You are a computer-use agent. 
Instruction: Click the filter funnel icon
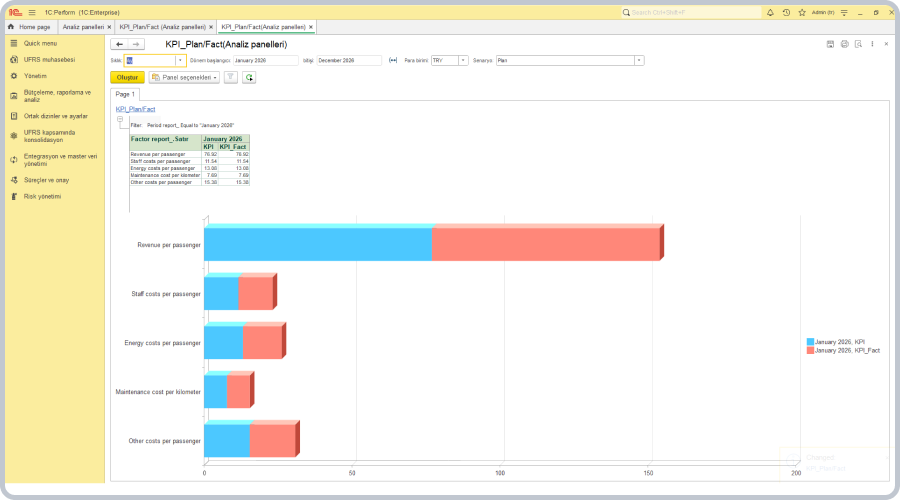pos(230,77)
